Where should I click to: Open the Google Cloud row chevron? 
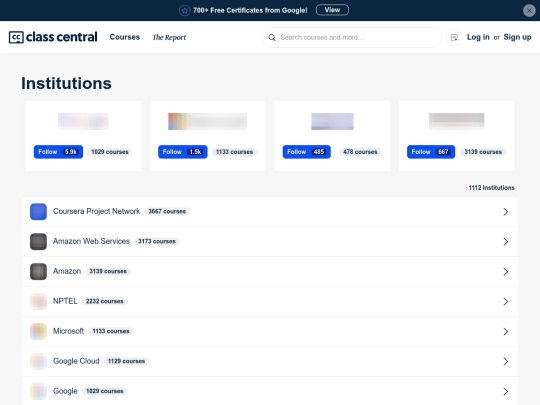point(506,362)
